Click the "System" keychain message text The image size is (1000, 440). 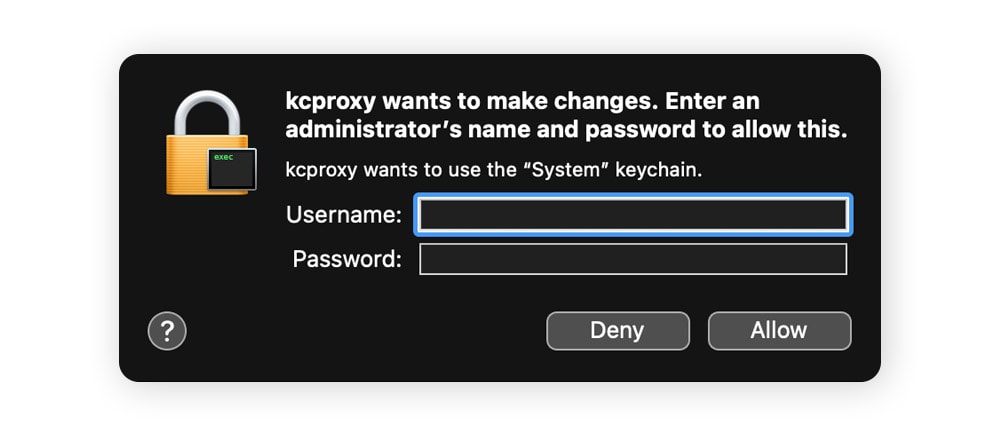[x=494, y=170]
